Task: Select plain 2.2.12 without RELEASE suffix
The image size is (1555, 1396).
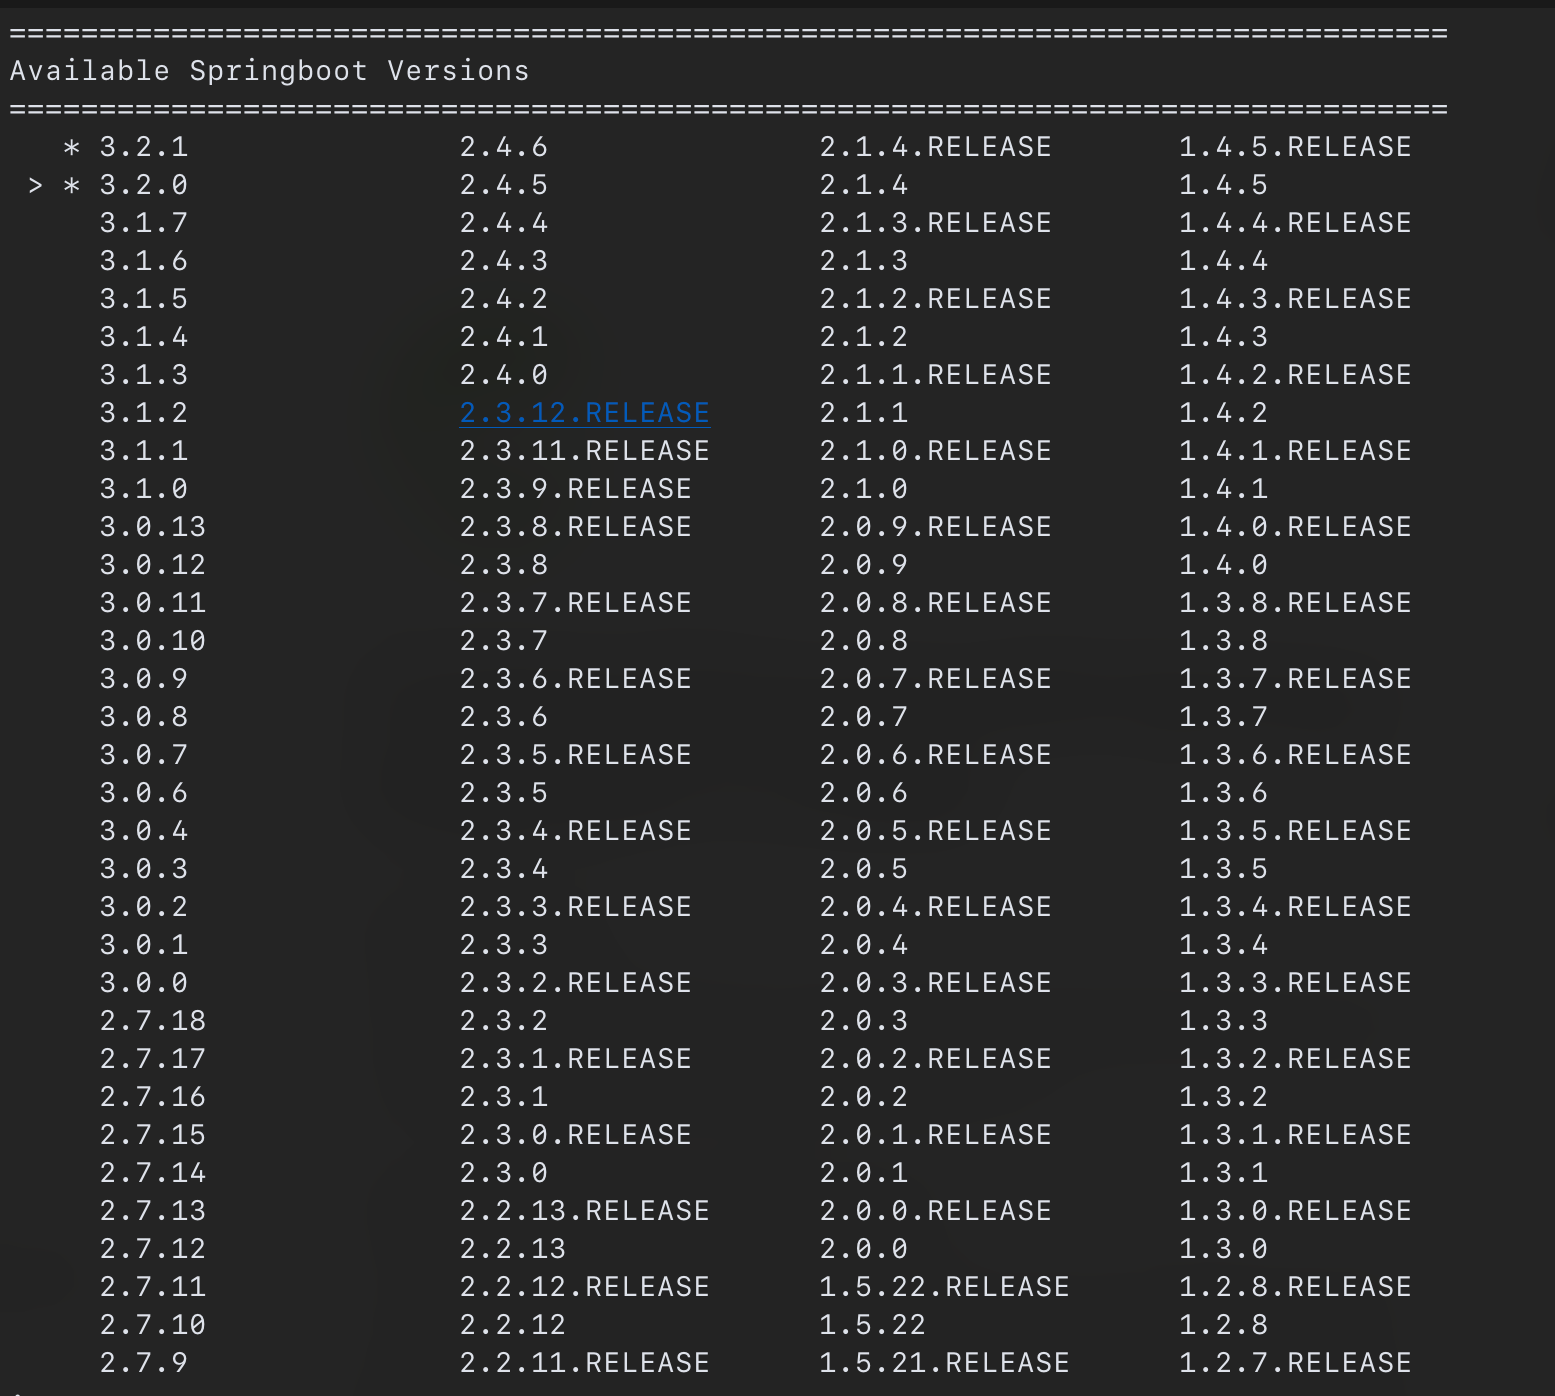Action: tap(513, 1325)
